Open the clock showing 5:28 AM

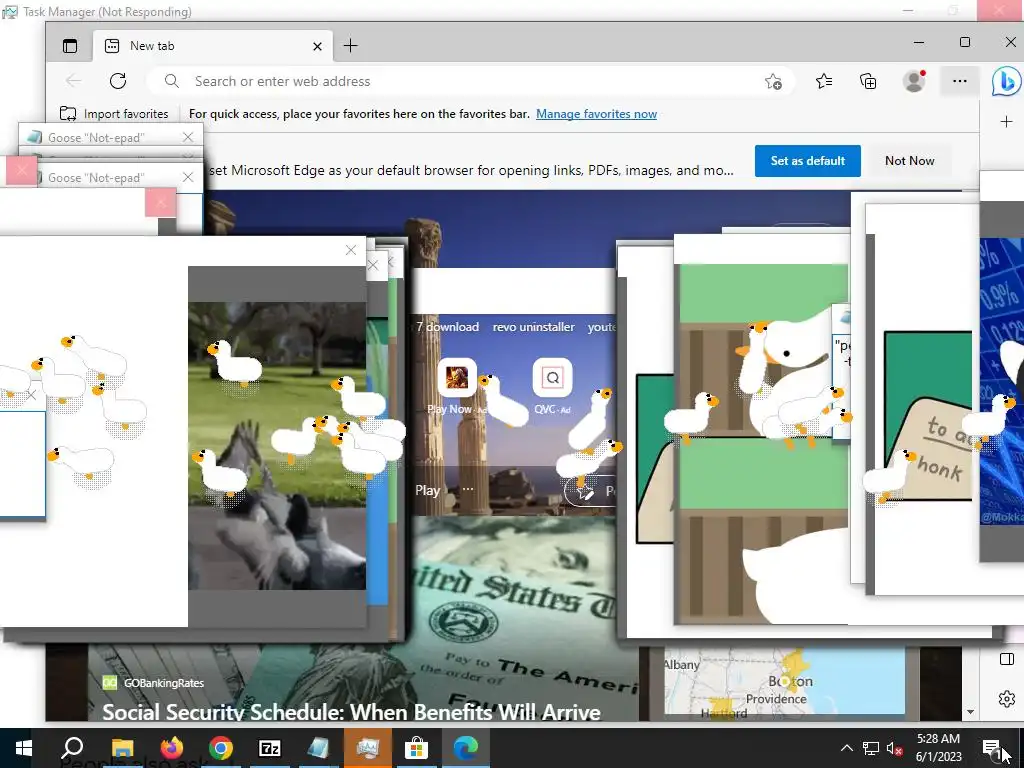(938, 748)
